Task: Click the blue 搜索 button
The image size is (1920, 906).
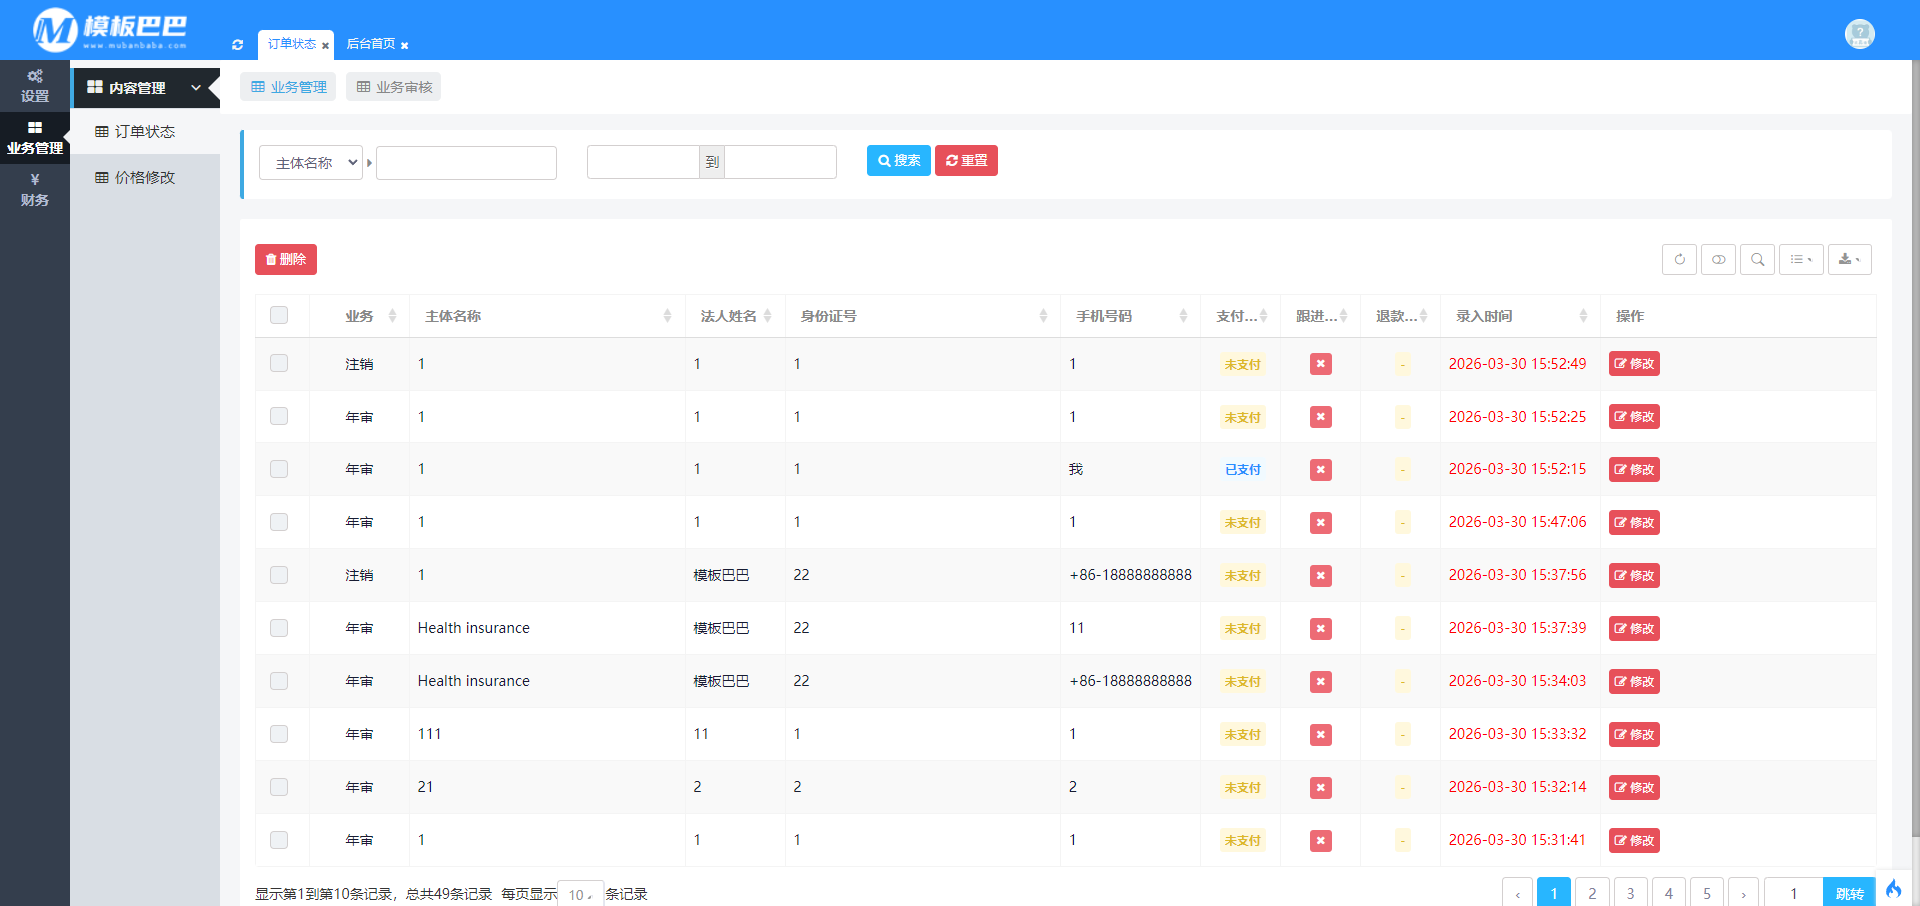Action: coord(898,161)
